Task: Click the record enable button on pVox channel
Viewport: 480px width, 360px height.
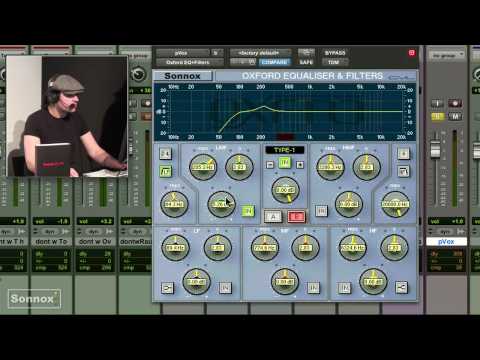Action: click(x=455, y=103)
